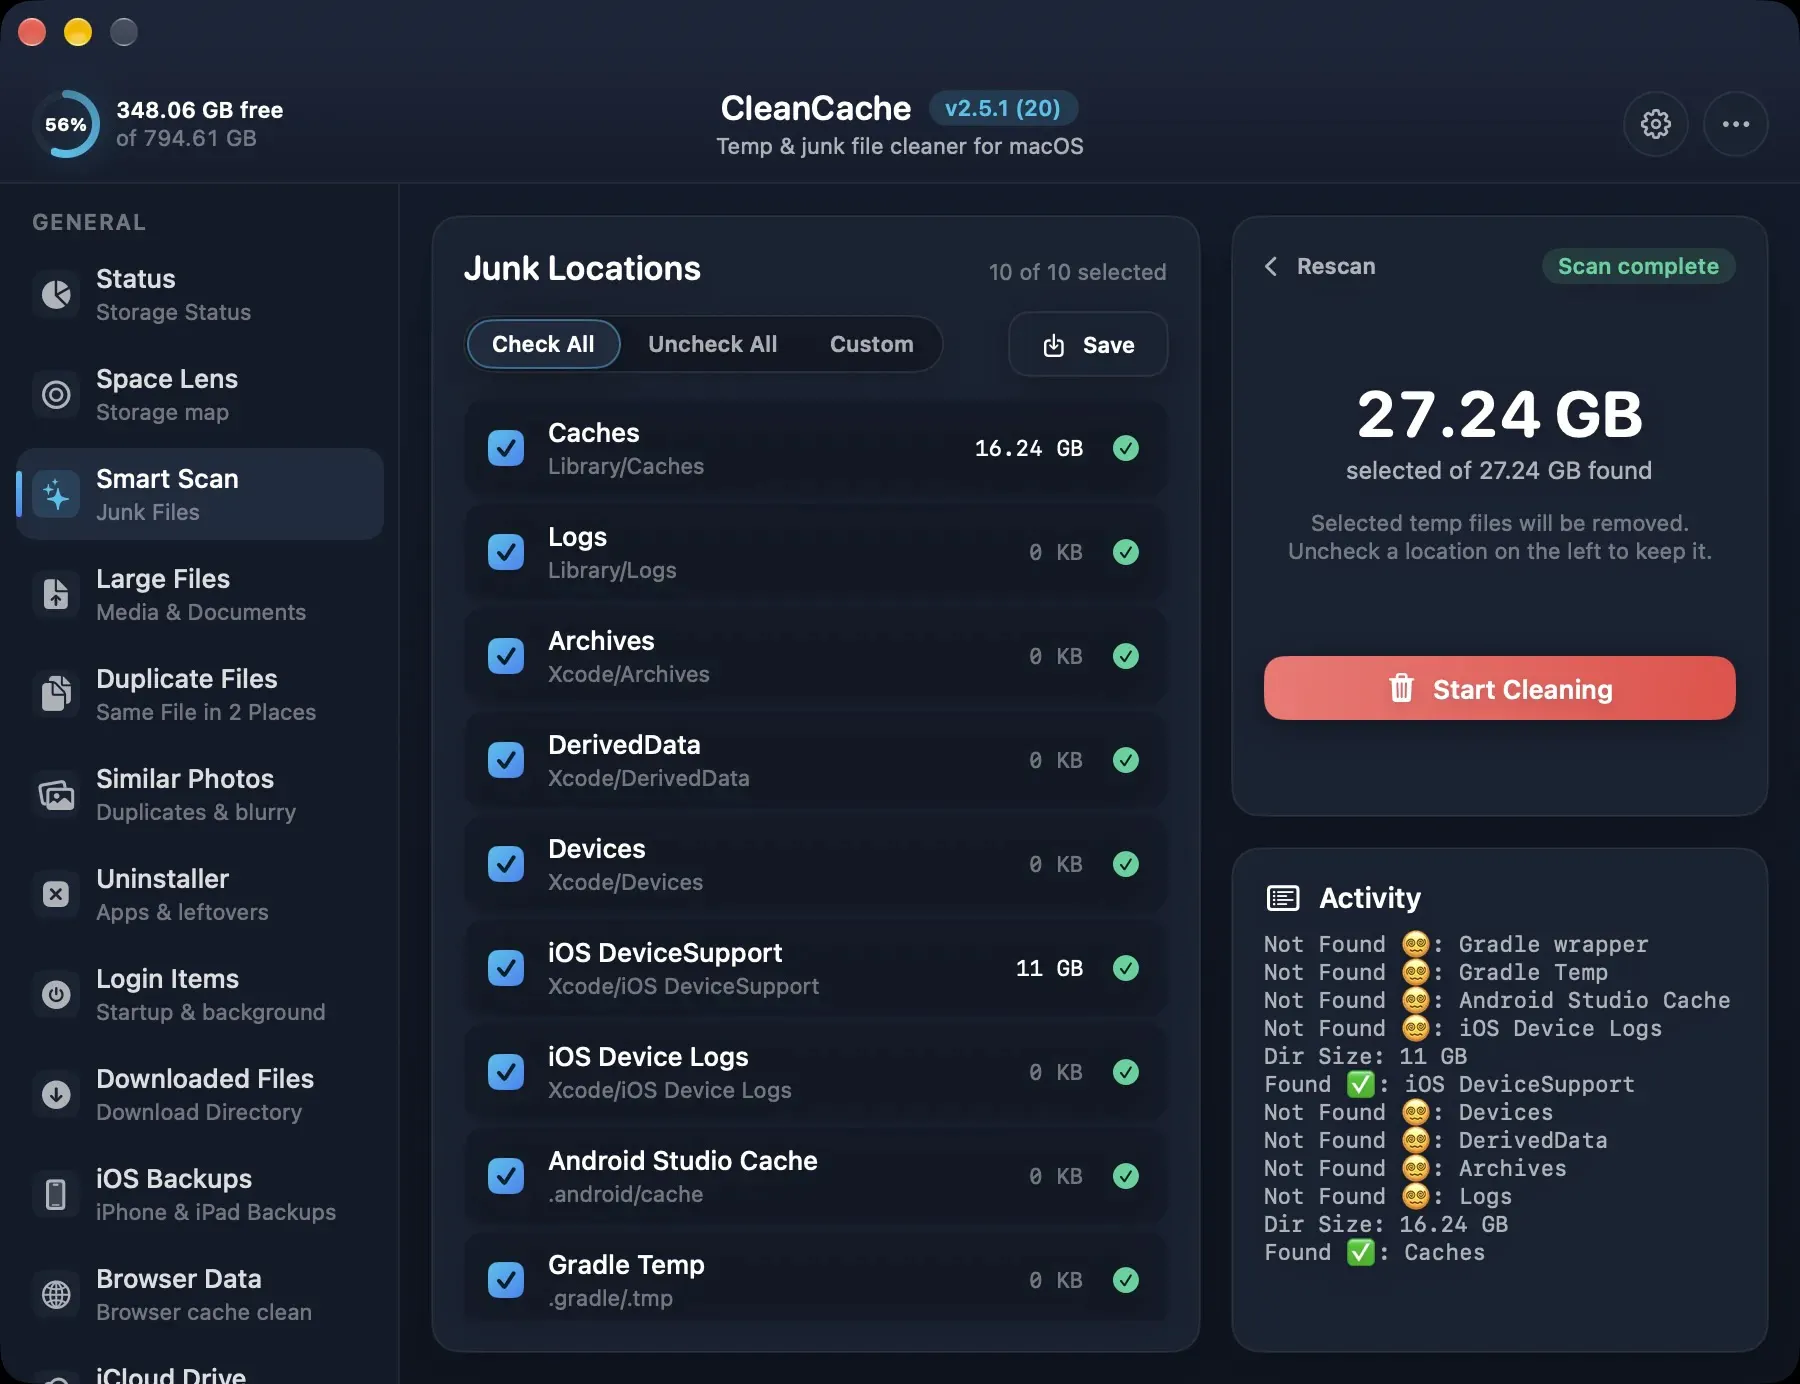This screenshot has width=1800, height=1384.
Task: Uncheck the iOS DeviceSupport checkbox
Action: pos(506,968)
